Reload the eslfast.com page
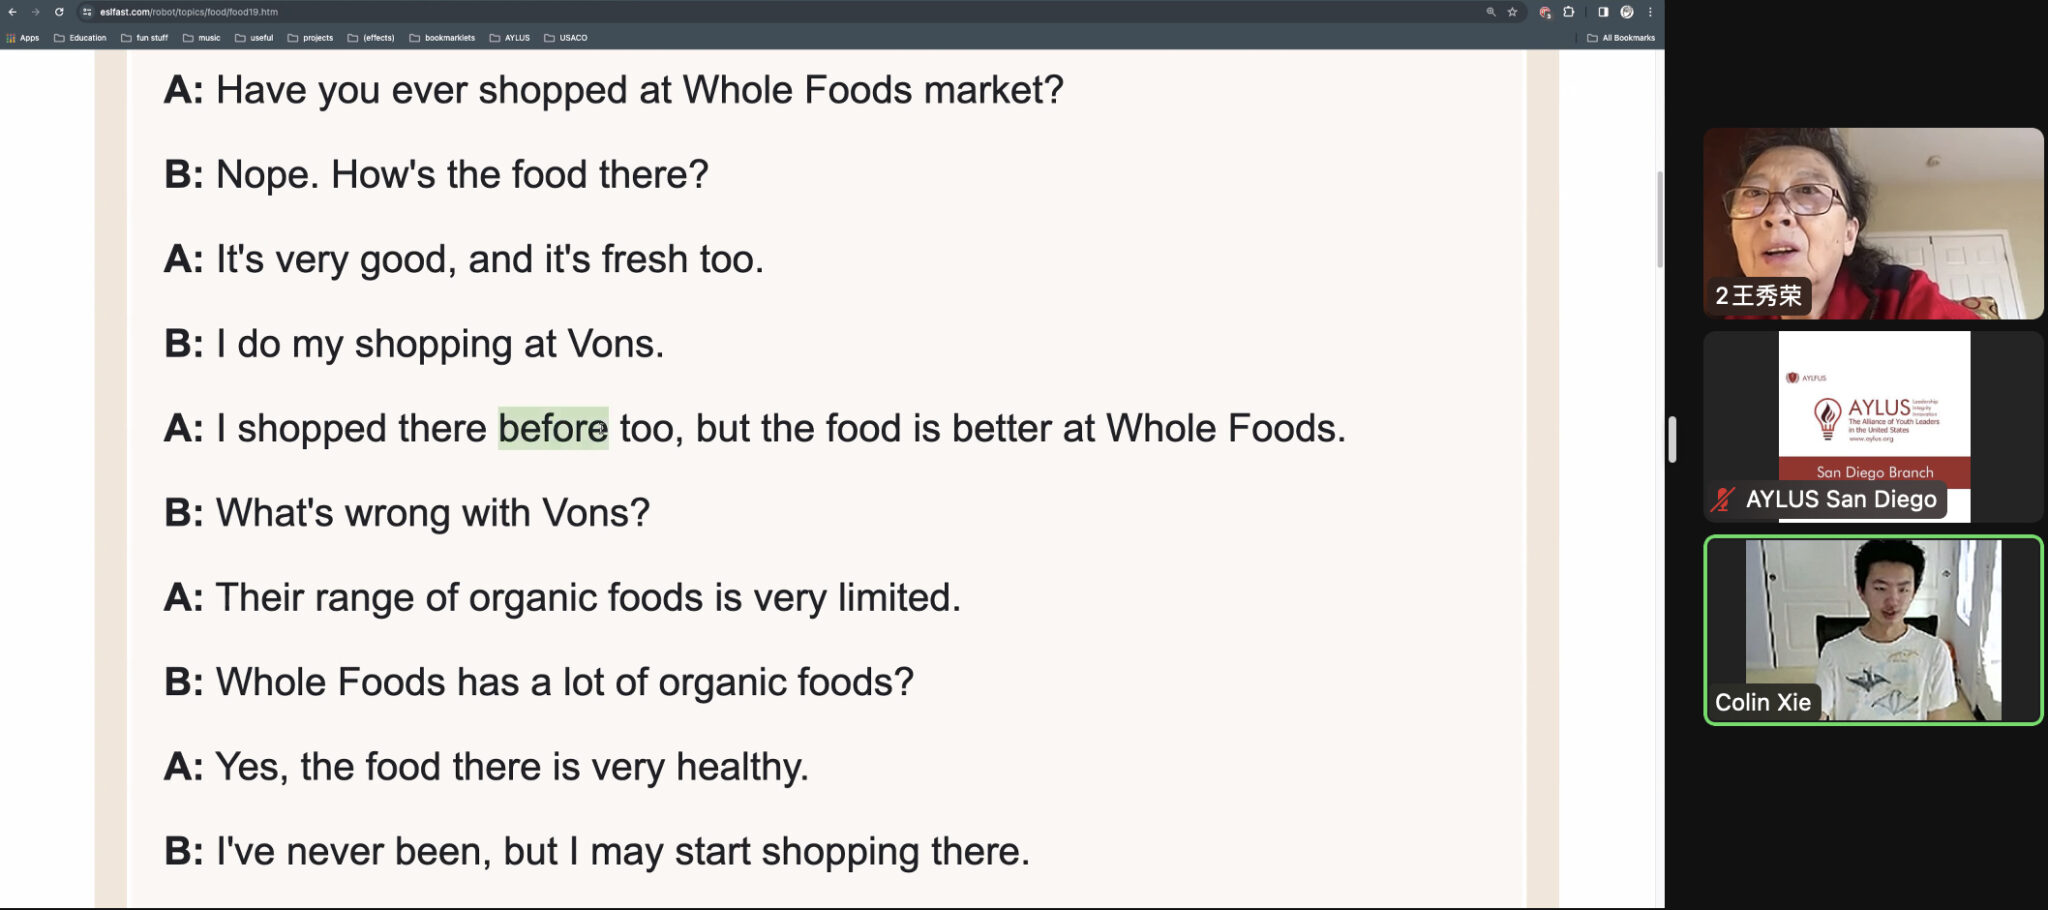2048x910 pixels. click(59, 12)
